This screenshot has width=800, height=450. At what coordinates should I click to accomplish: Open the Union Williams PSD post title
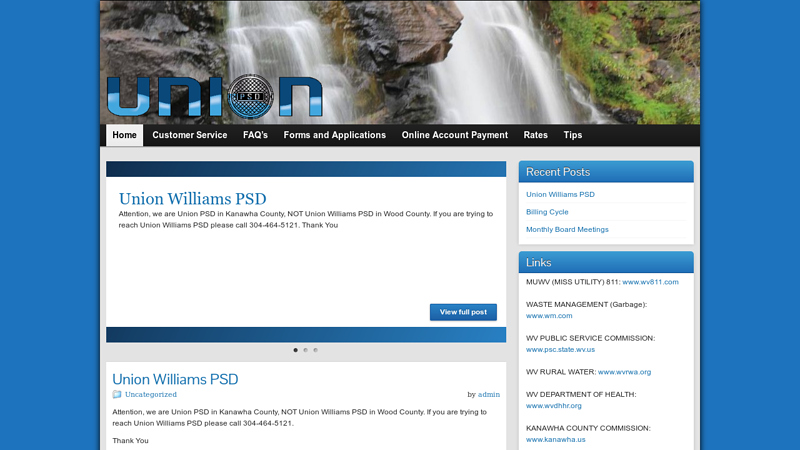(x=175, y=379)
